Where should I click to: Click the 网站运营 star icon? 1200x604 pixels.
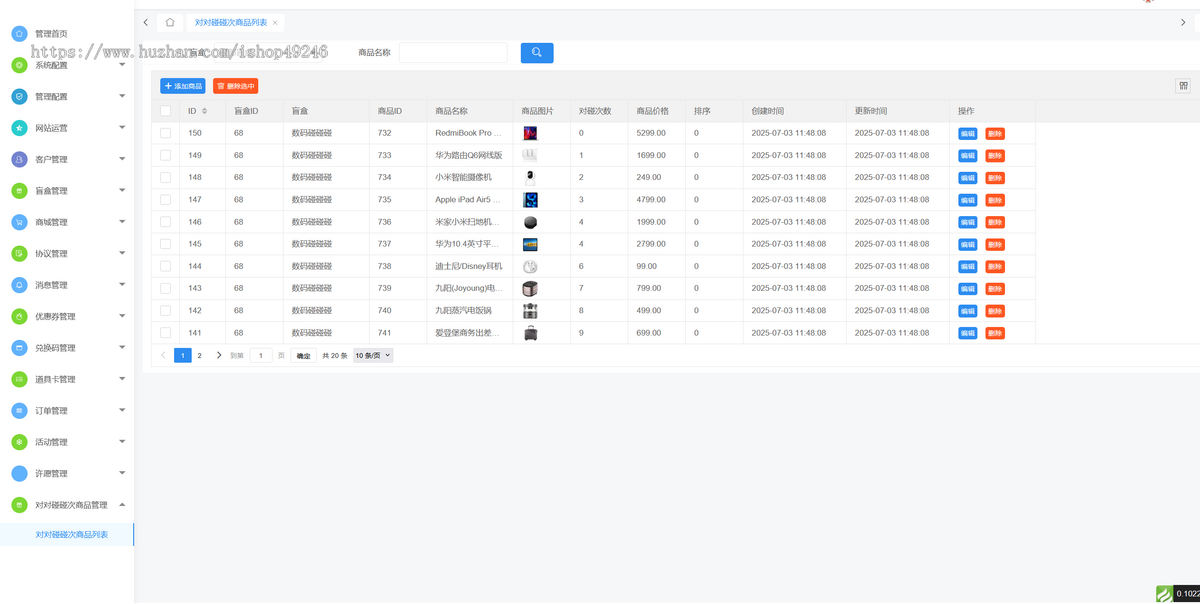pos(19,128)
